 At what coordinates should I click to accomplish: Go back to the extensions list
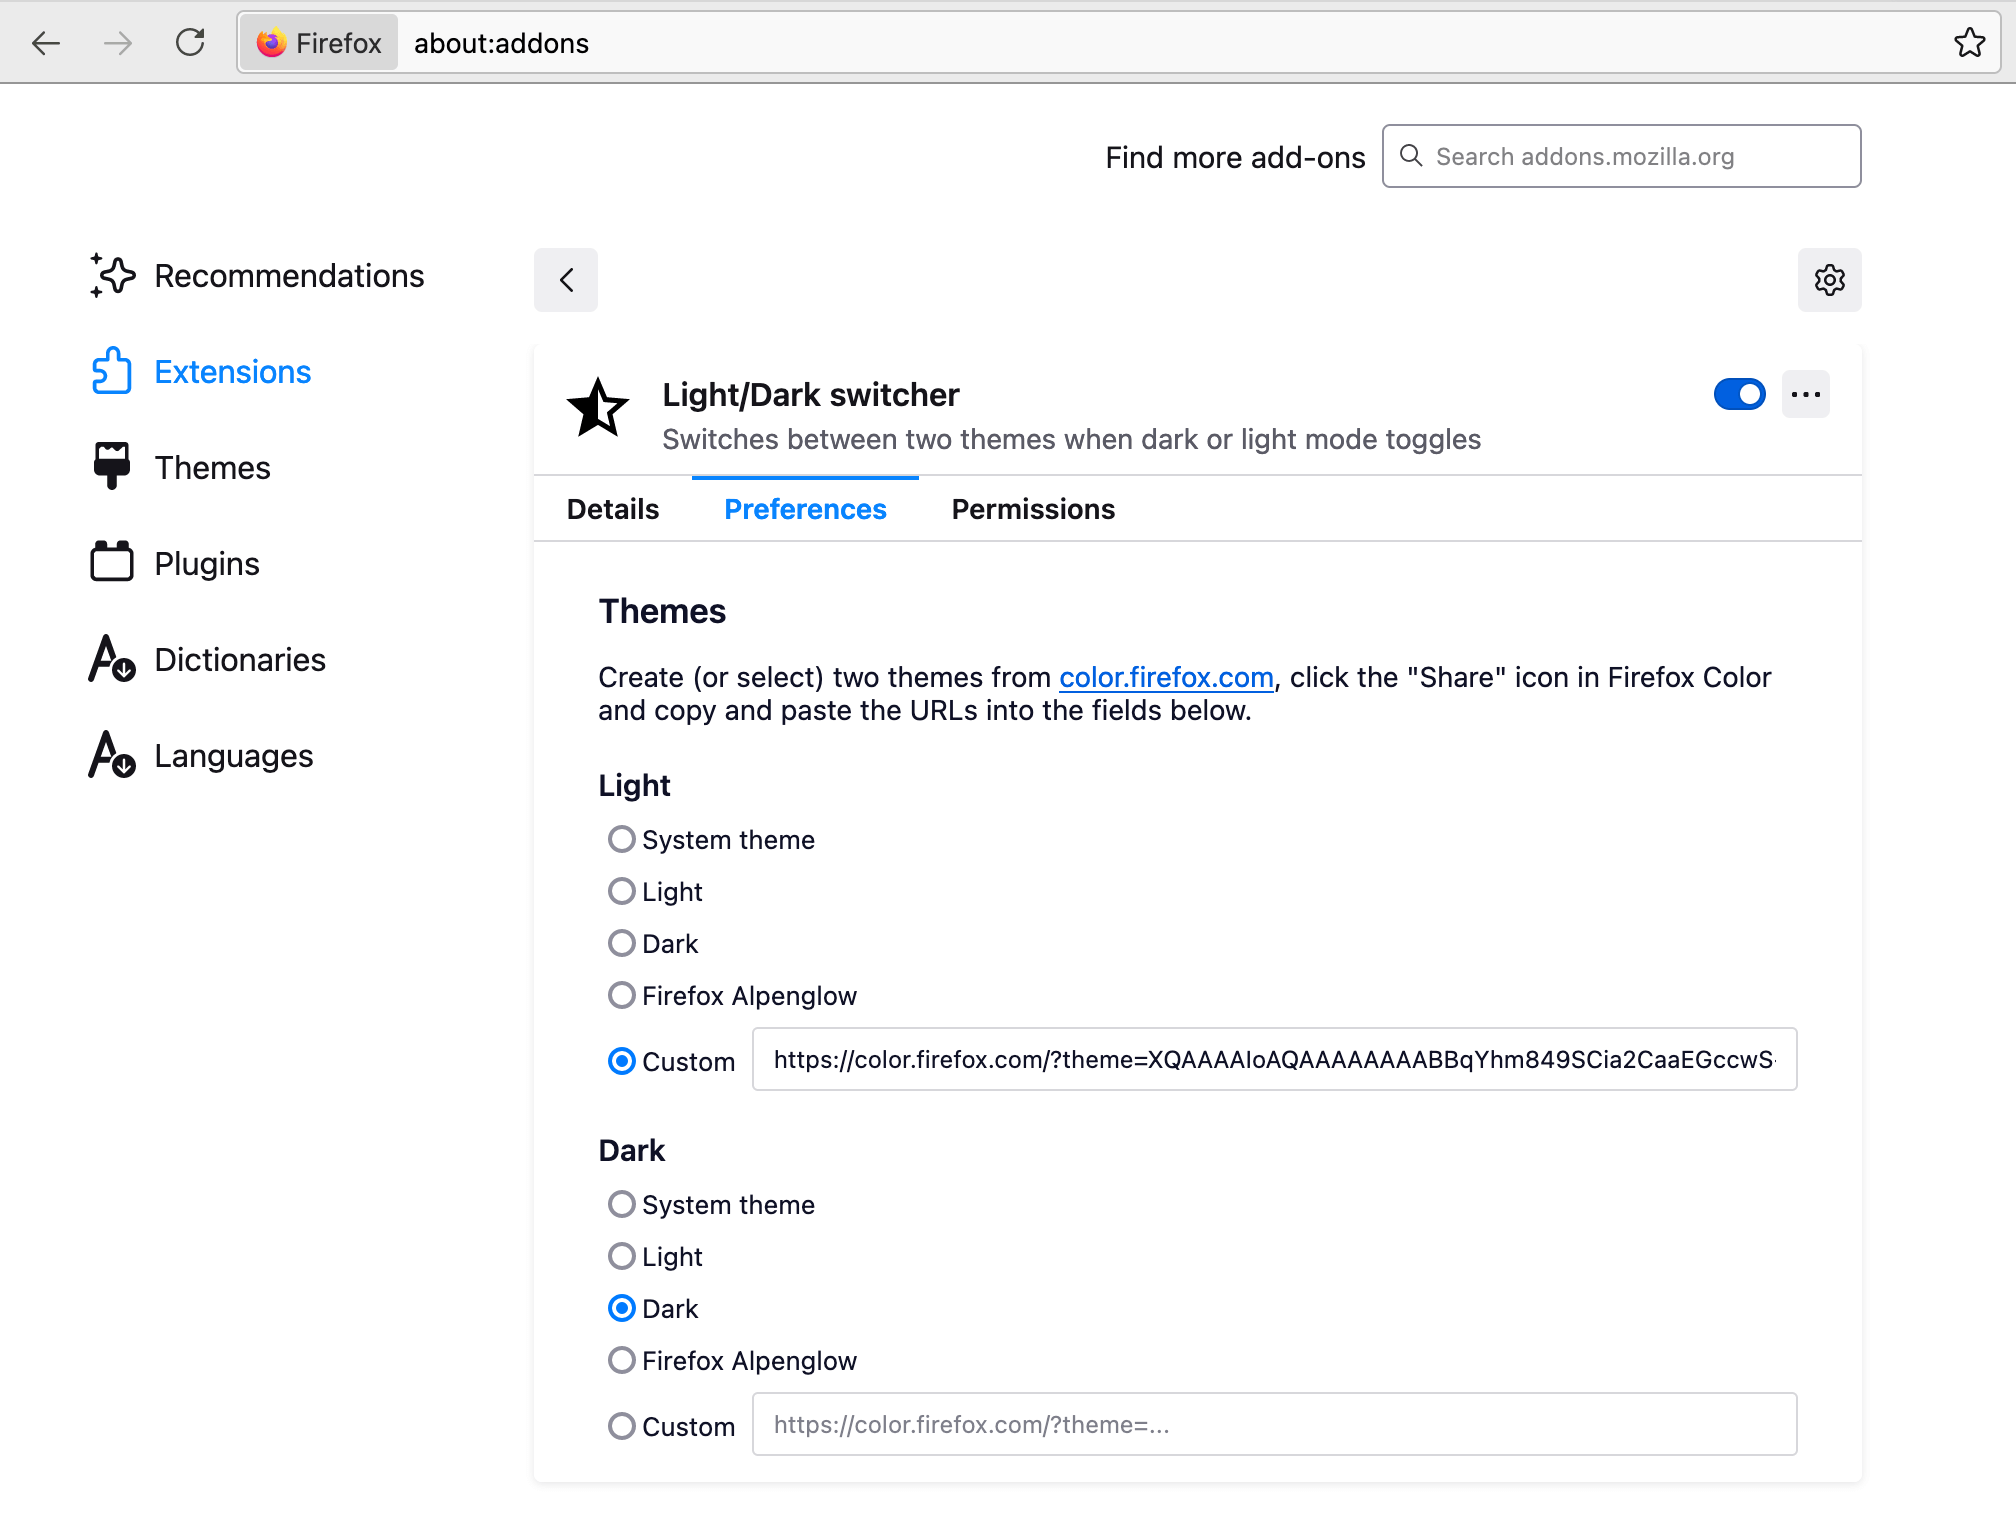point(565,280)
